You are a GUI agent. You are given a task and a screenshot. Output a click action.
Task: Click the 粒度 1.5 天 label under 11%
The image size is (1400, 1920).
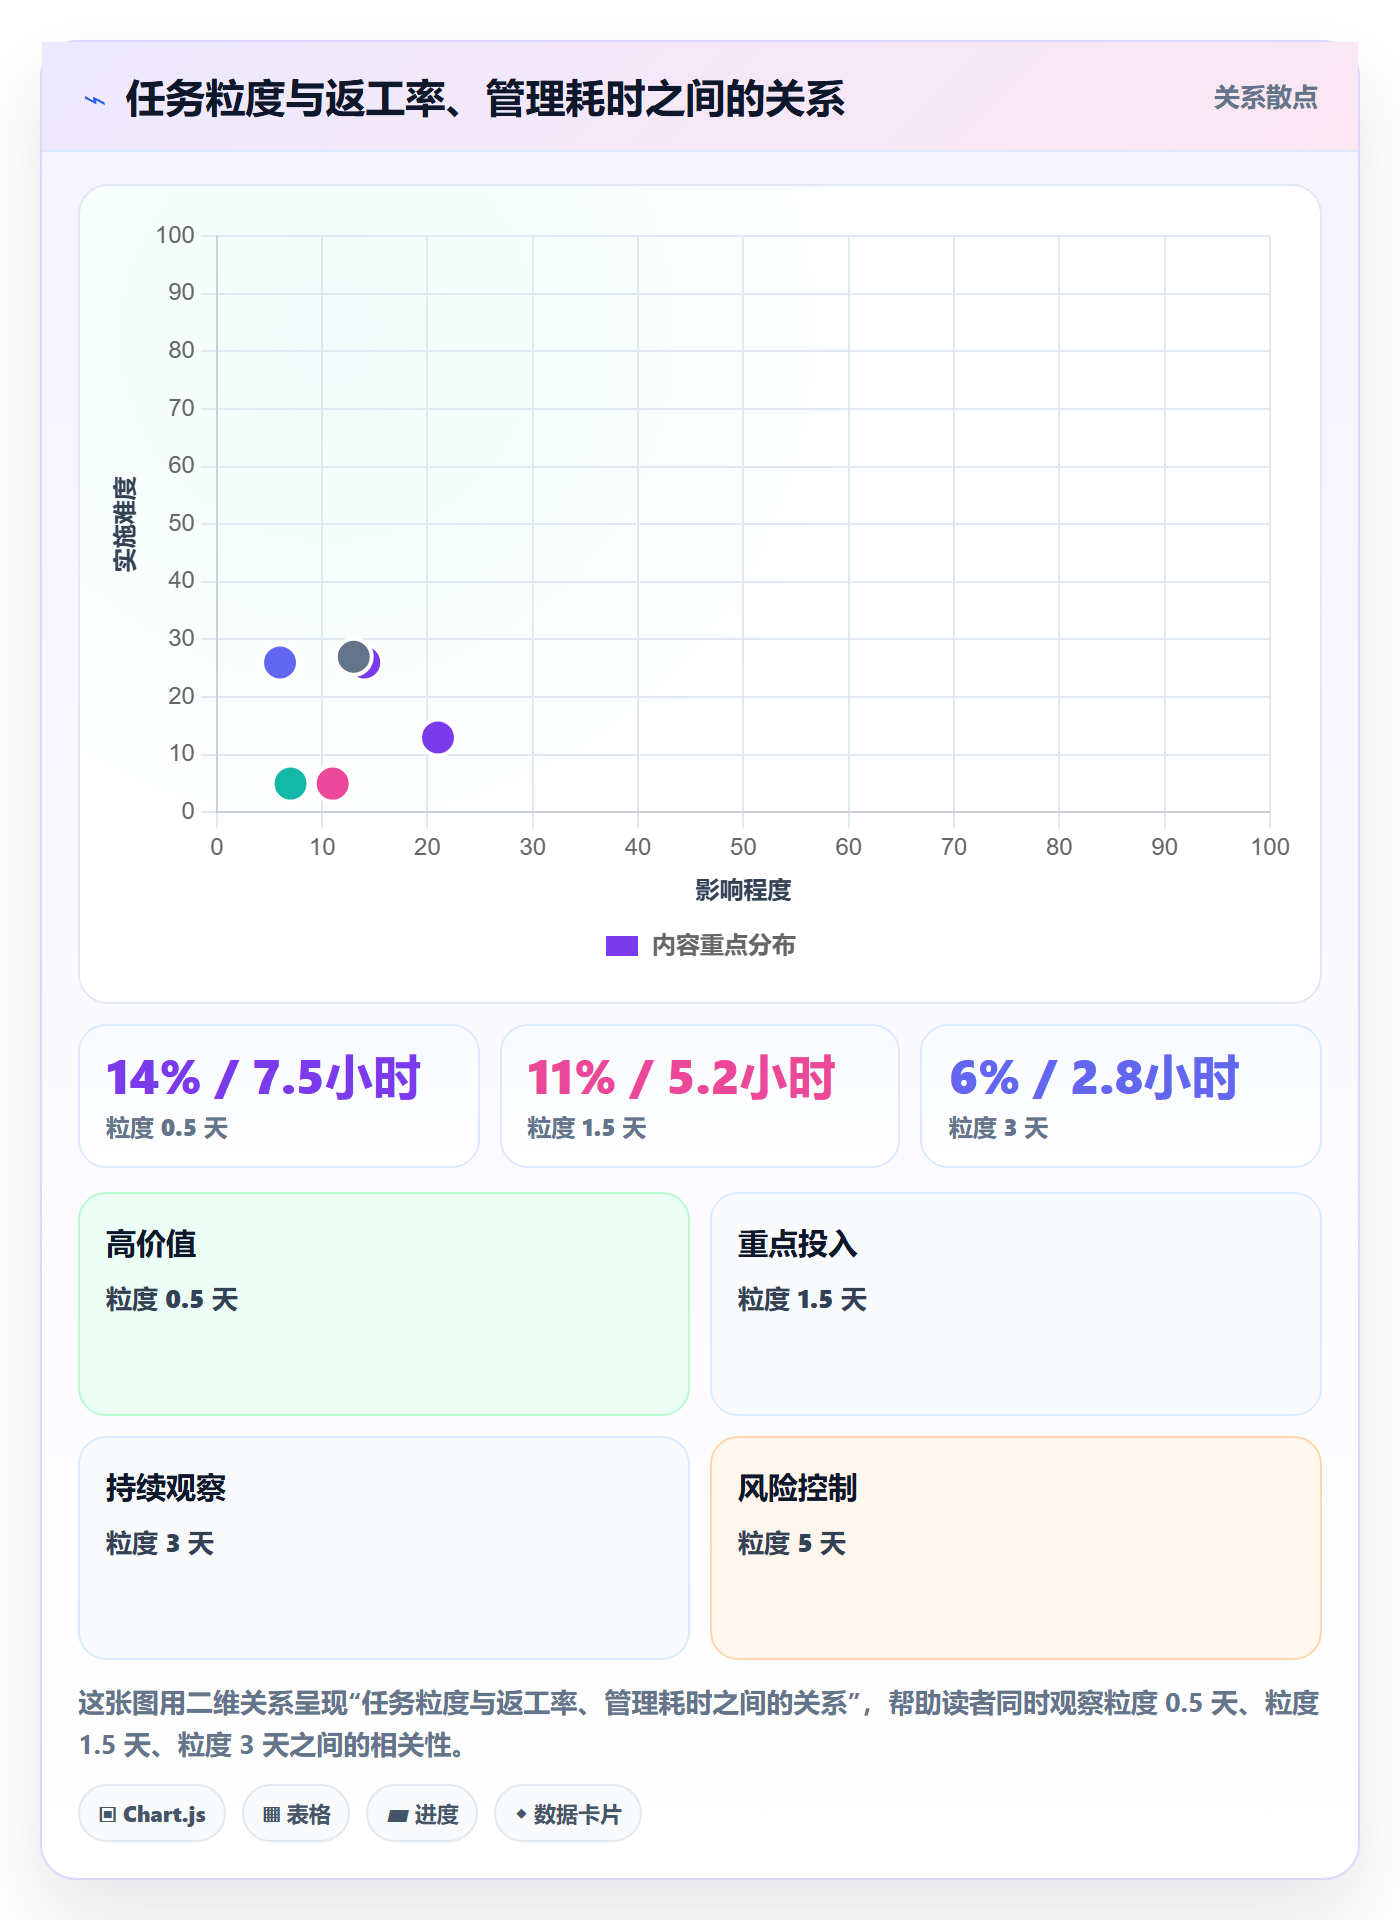(587, 1128)
